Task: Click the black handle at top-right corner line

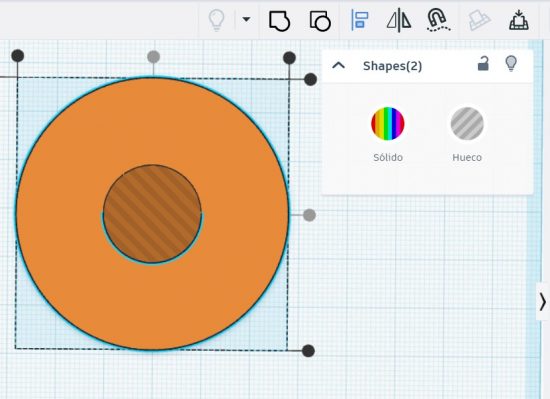Action: coord(310,80)
